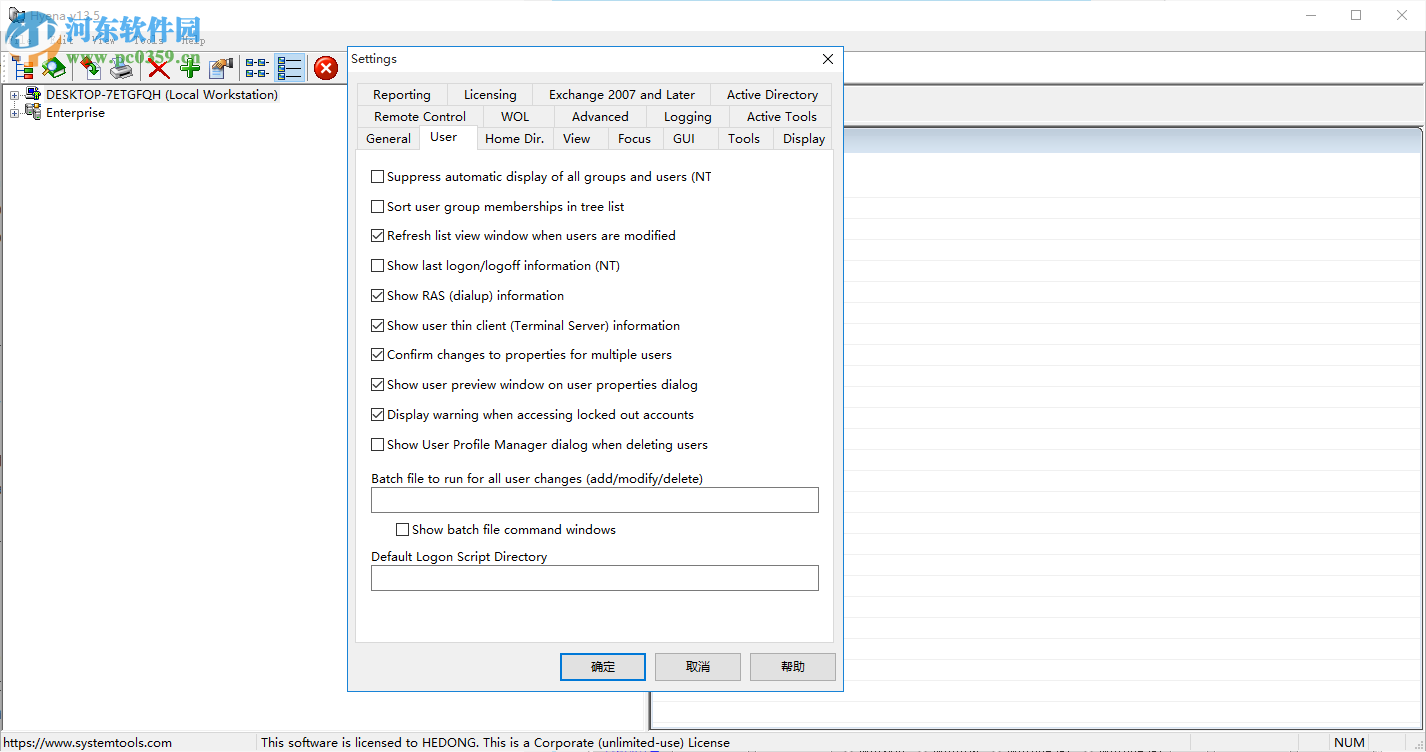
Task: Go to the Home Dir. tab
Action: tap(514, 139)
